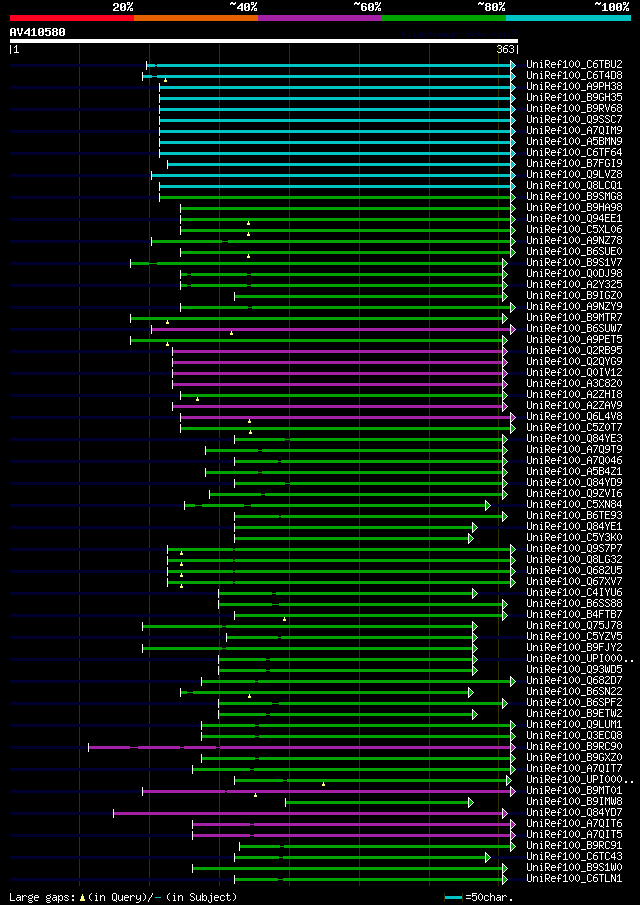Screen dimensions: 640x905
Task: Select the UniRef100_Q6L4V8 label
Action: point(574,417)
